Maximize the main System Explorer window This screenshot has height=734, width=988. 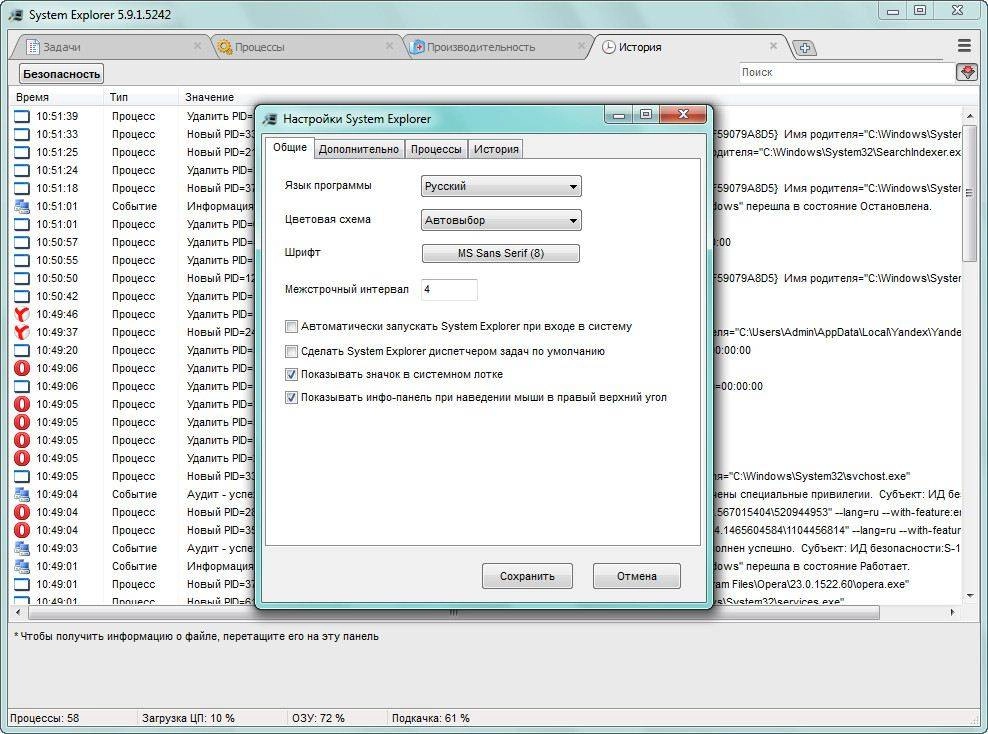pyautogui.click(x=920, y=10)
